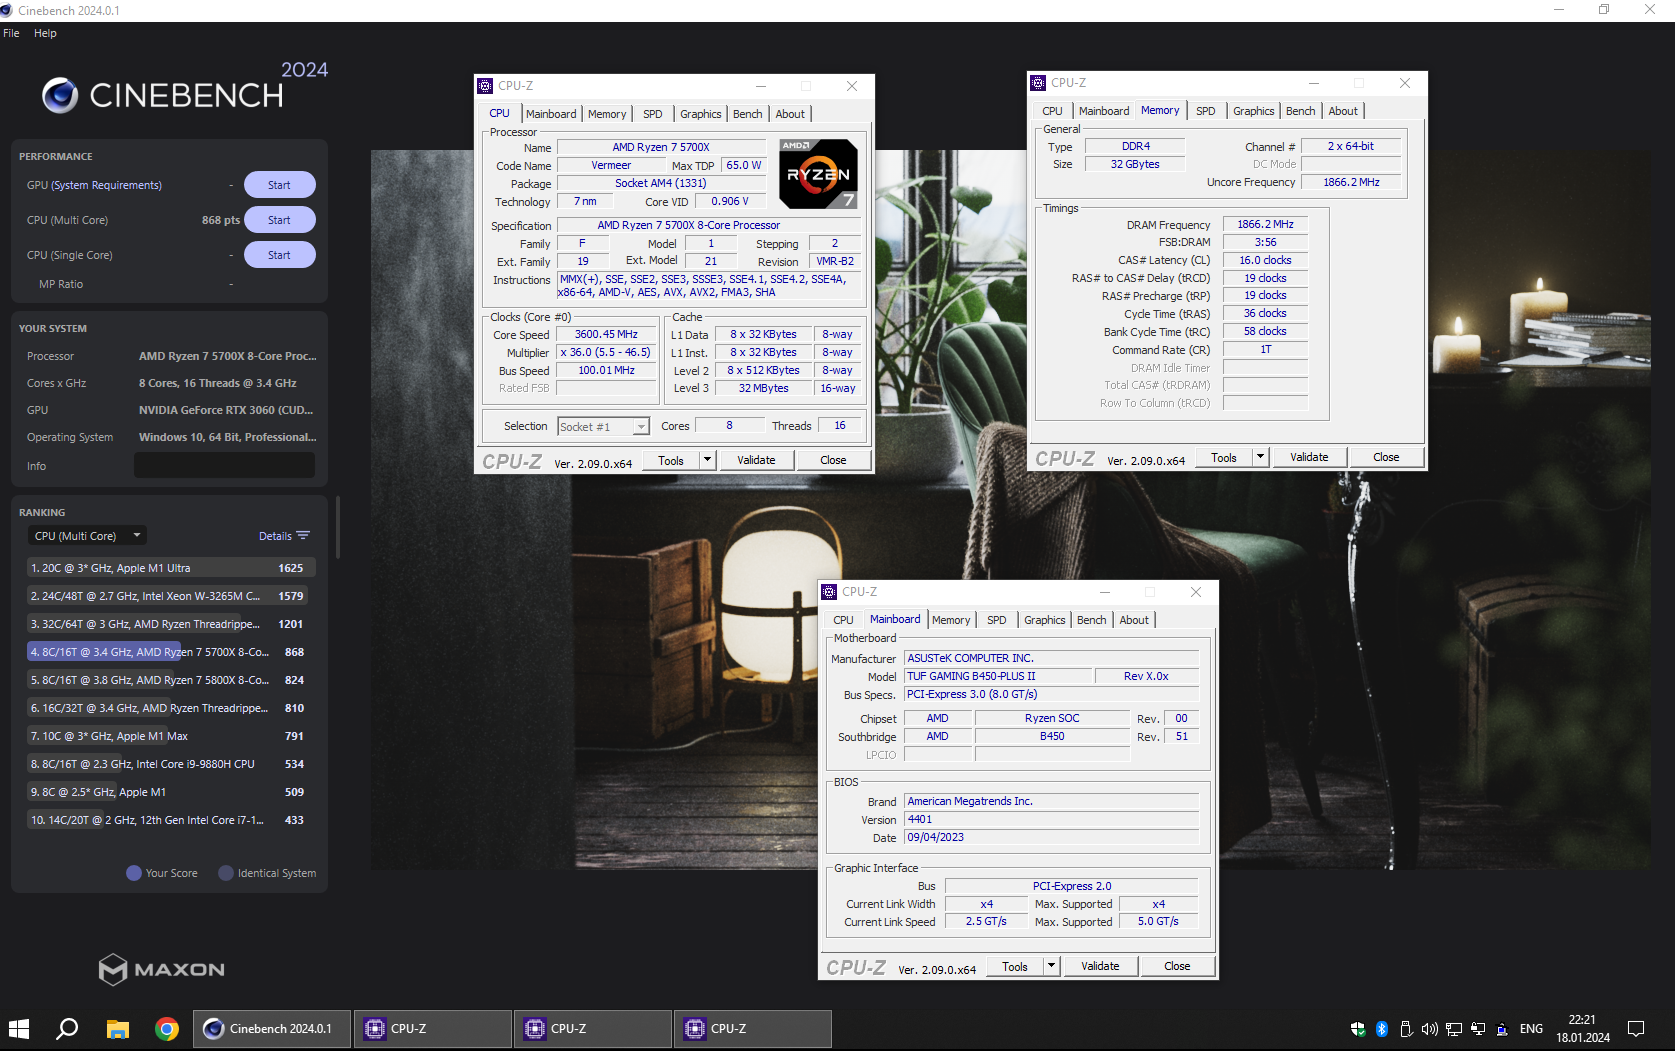The width and height of the screenshot is (1675, 1051).
Task: Click the TUF GAMING B450-PLUS II model field
Action: [998, 676]
